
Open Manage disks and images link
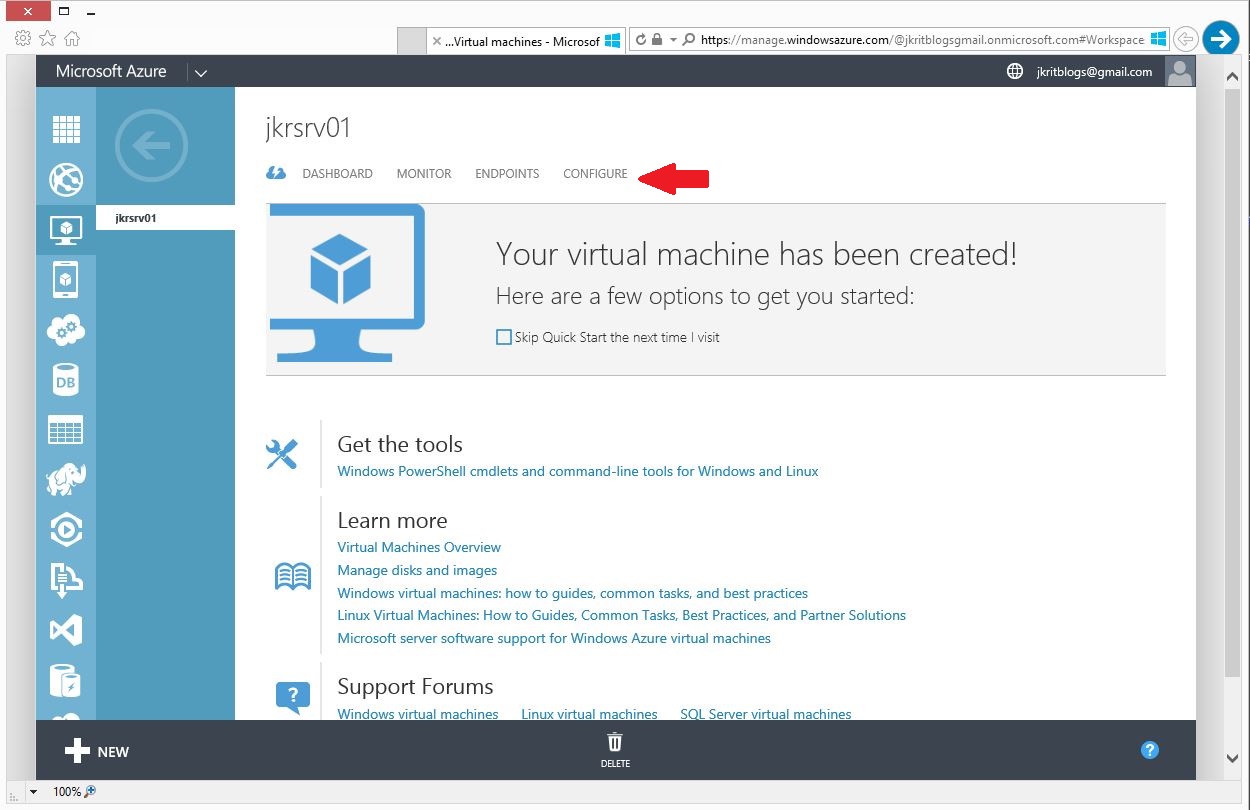click(x=417, y=570)
